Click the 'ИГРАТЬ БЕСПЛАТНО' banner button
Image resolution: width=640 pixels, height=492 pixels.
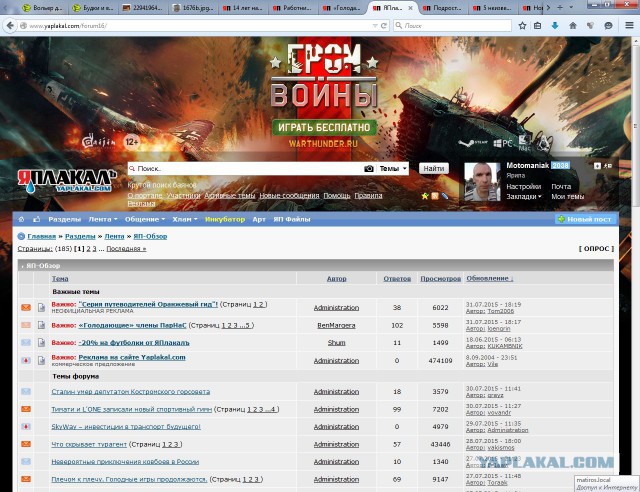click(x=324, y=127)
